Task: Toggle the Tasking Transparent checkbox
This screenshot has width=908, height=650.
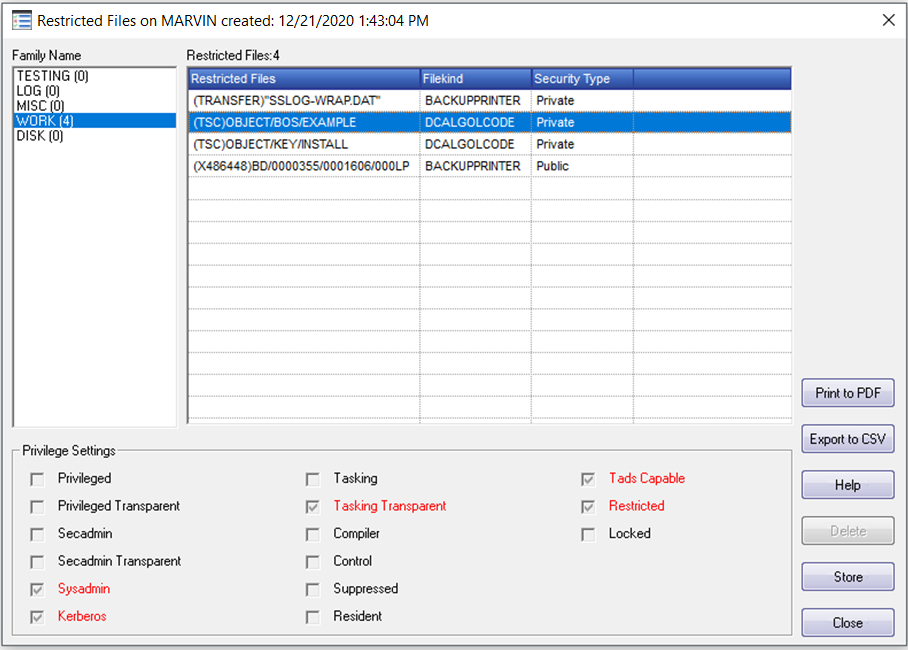Action: tap(313, 507)
